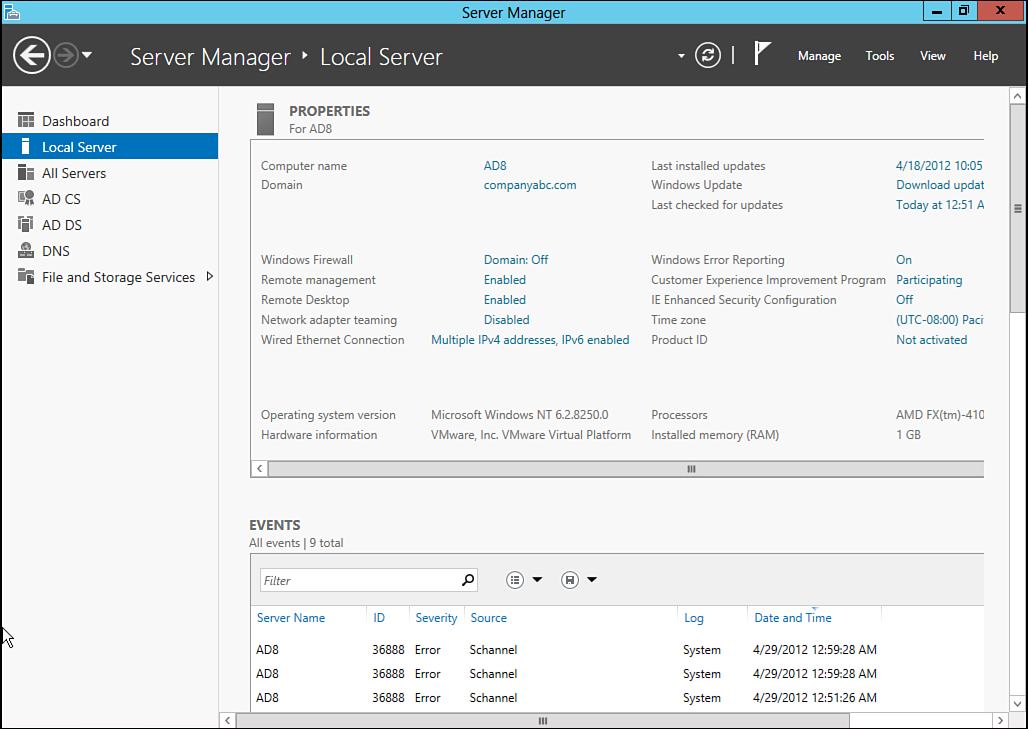
Task: Toggle IE Enhanced Security Configuration Off link
Action: click(x=904, y=300)
